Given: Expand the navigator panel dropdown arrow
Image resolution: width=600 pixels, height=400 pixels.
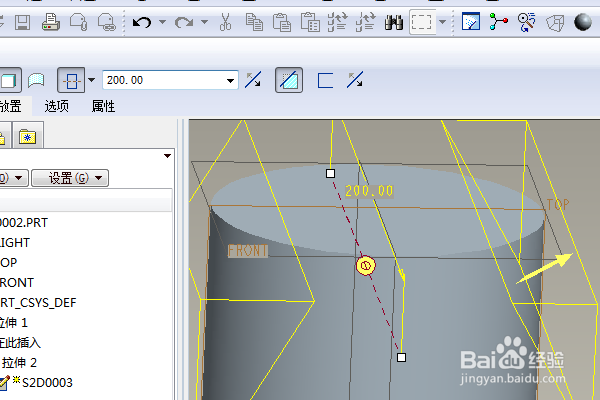Looking at the screenshot, I should pos(167,156).
